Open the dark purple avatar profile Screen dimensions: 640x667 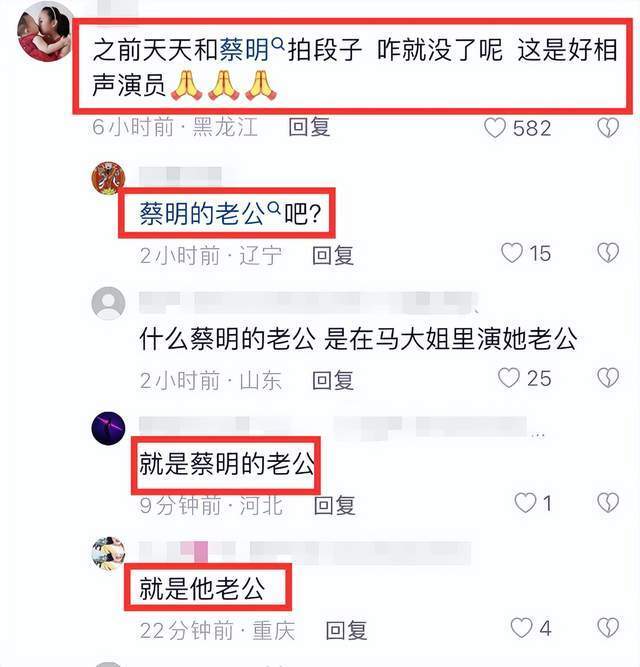(108, 428)
